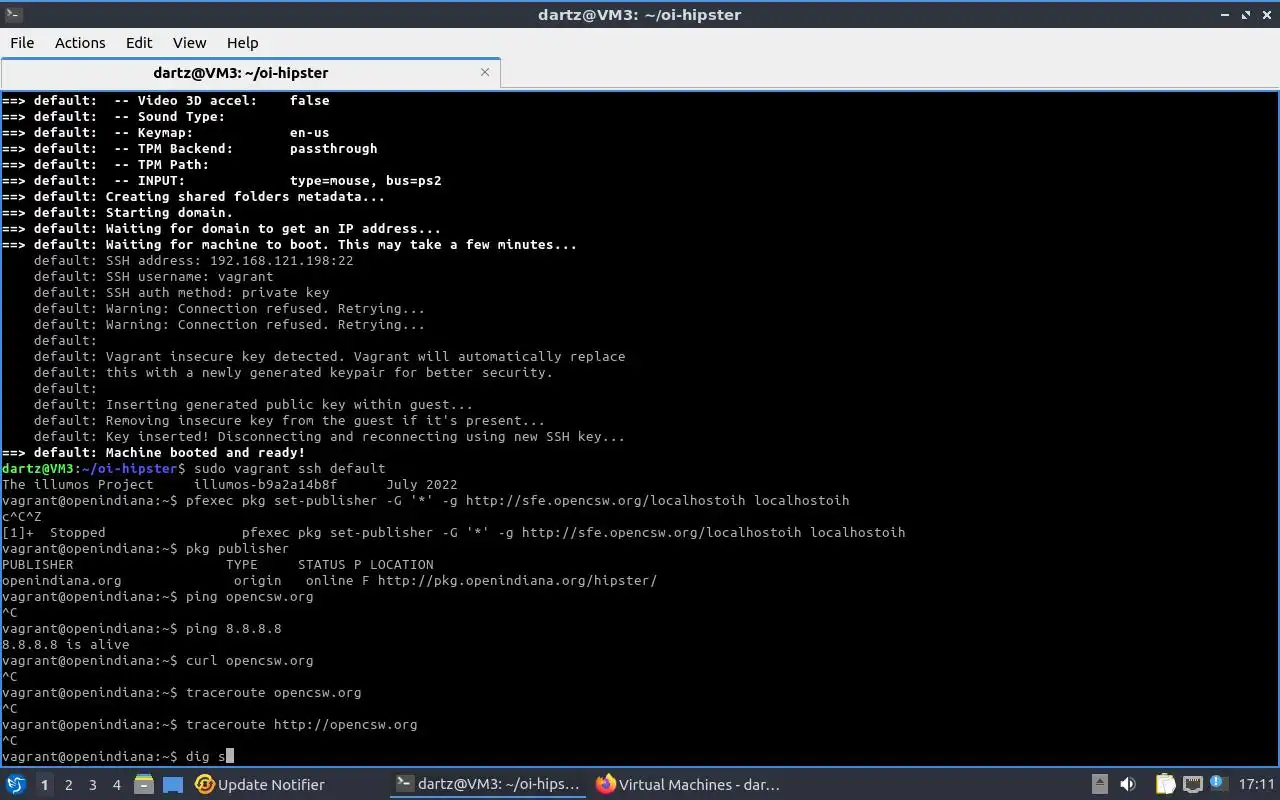Click the pkg.openindiana.org/hipster URL text
The height and width of the screenshot is (800, 1280).
(517, 580)
